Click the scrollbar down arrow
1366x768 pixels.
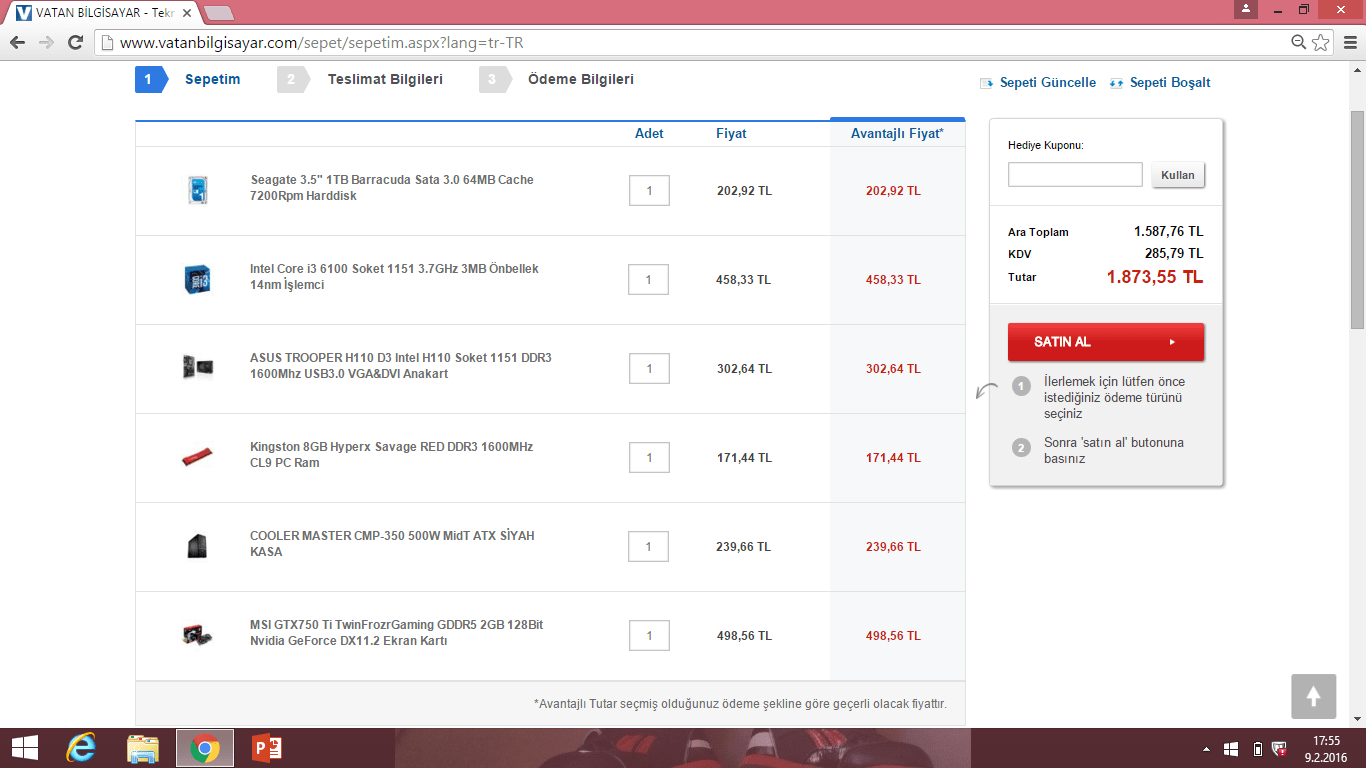tap(1357, 719)
